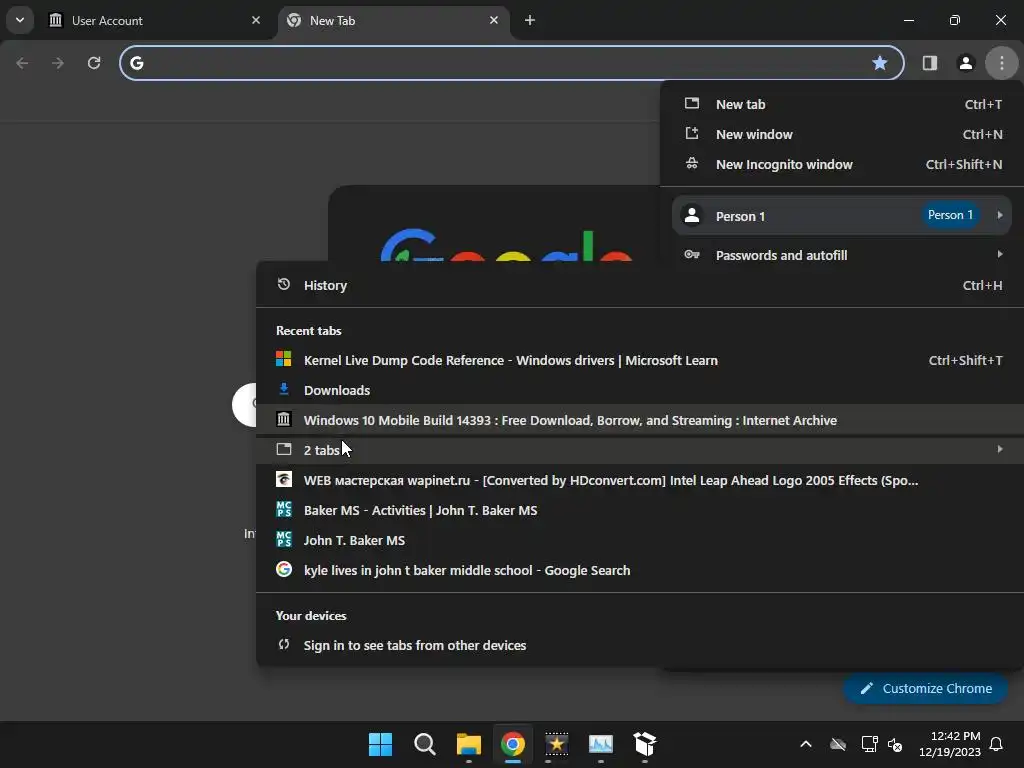Click the Customize Chrome button
Screen dimensions: 1024x768
point(925,688)
